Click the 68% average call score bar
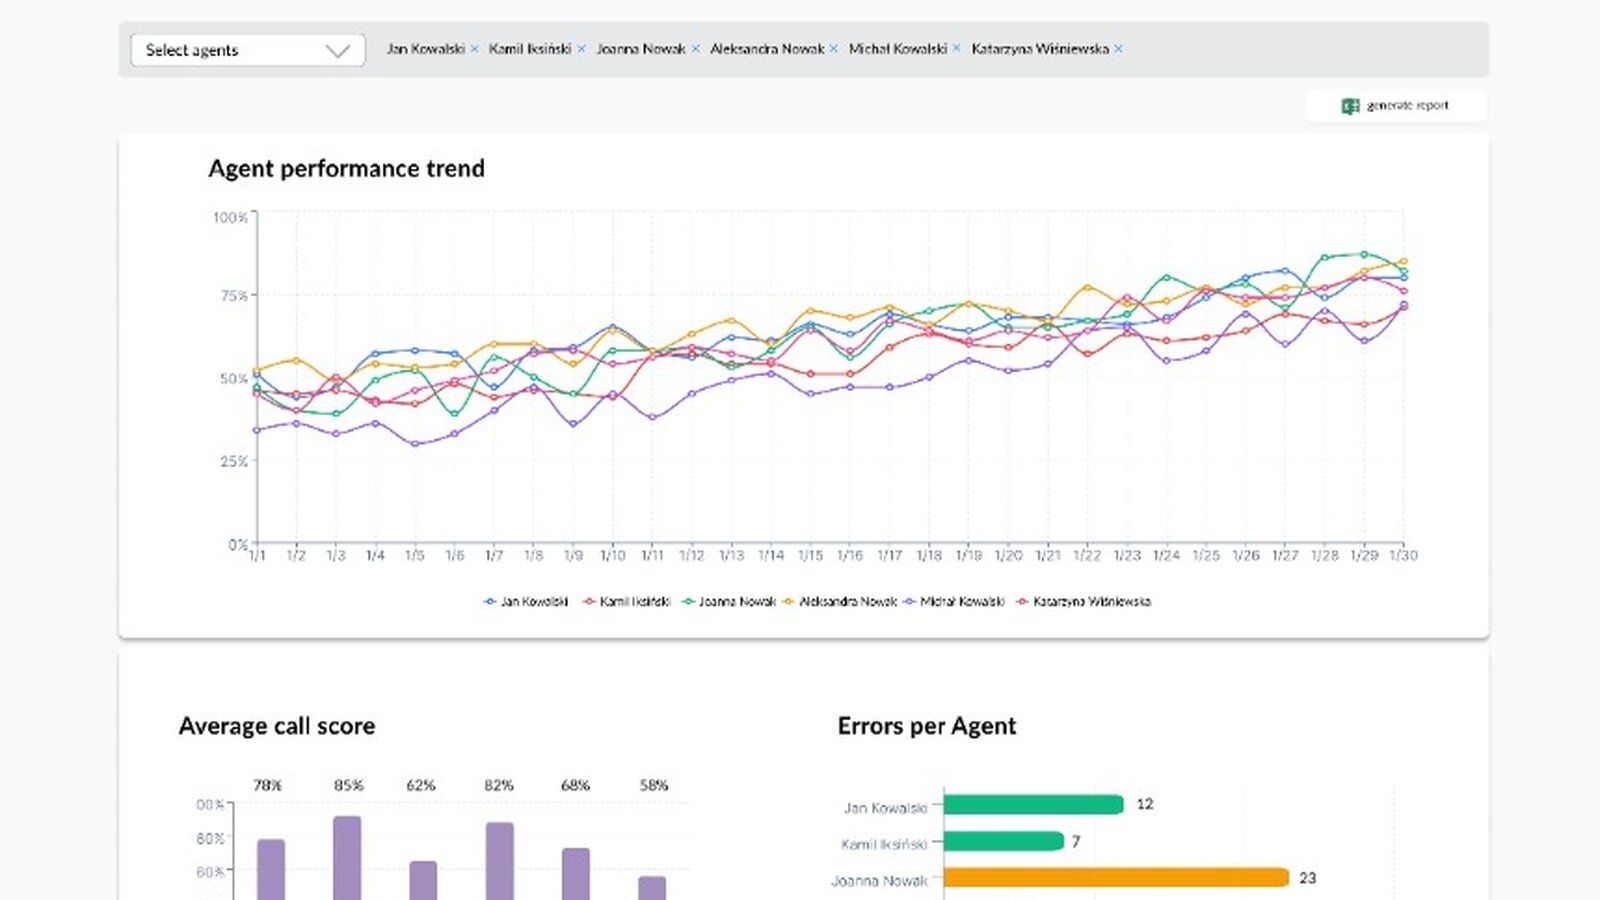This screenshot has width=1600, height=900. pyautogui.click(x=576, y=874)
